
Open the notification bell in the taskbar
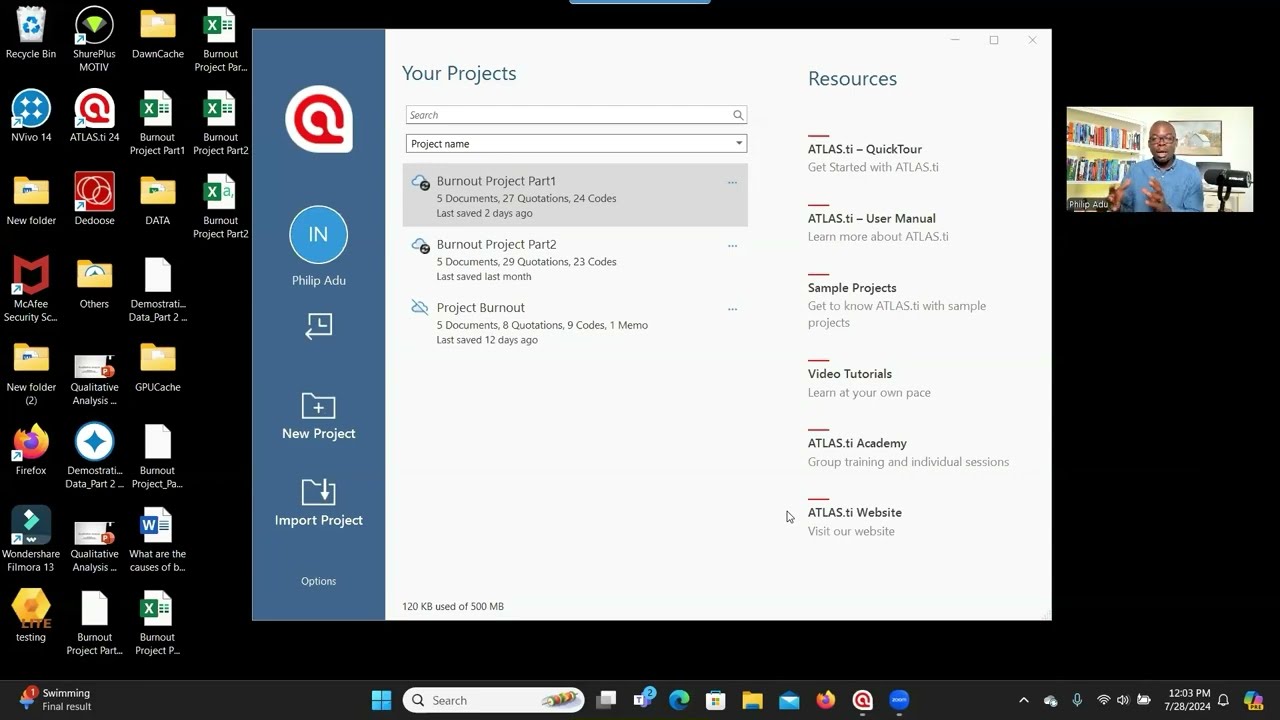pyautogui.click(x=1222, y=700)
